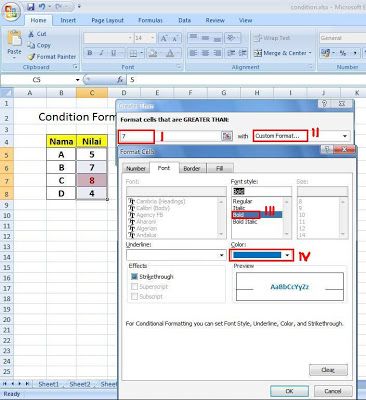Image resolution: width=366 pixels, height=400 pixels.
Task: Enable the Superscript checkbox
Action: [134, 287]
